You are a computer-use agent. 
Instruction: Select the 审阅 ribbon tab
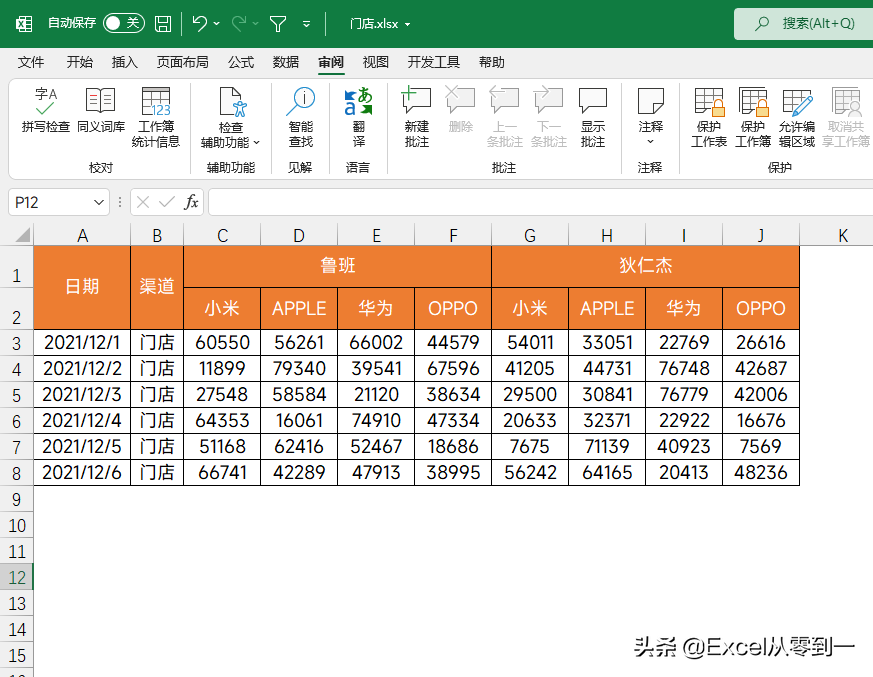(331, 62)
